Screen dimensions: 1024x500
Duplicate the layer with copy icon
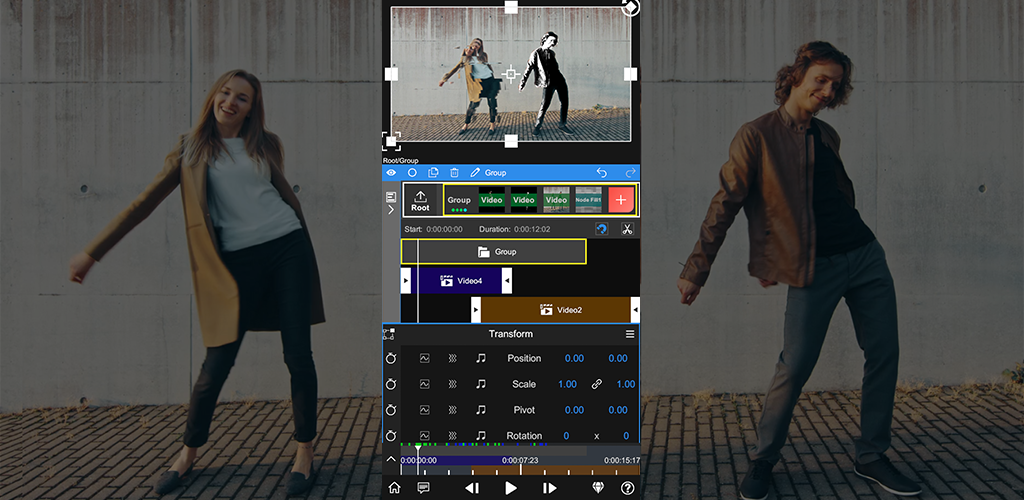click(433, 173)
